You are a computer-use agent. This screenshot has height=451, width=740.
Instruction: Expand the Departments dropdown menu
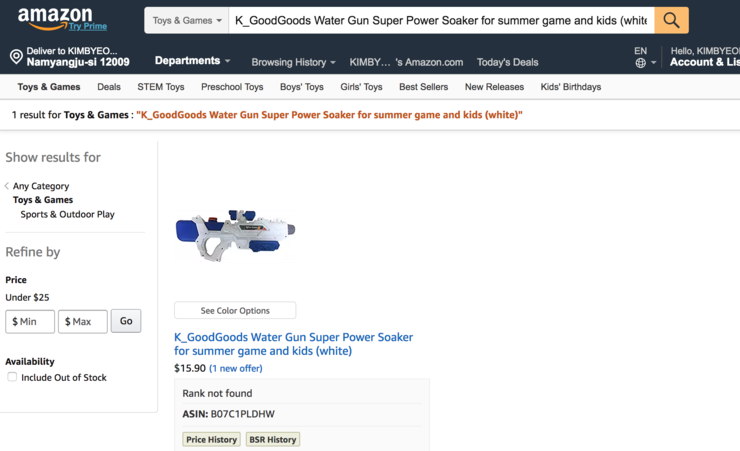tap(192, 61)
